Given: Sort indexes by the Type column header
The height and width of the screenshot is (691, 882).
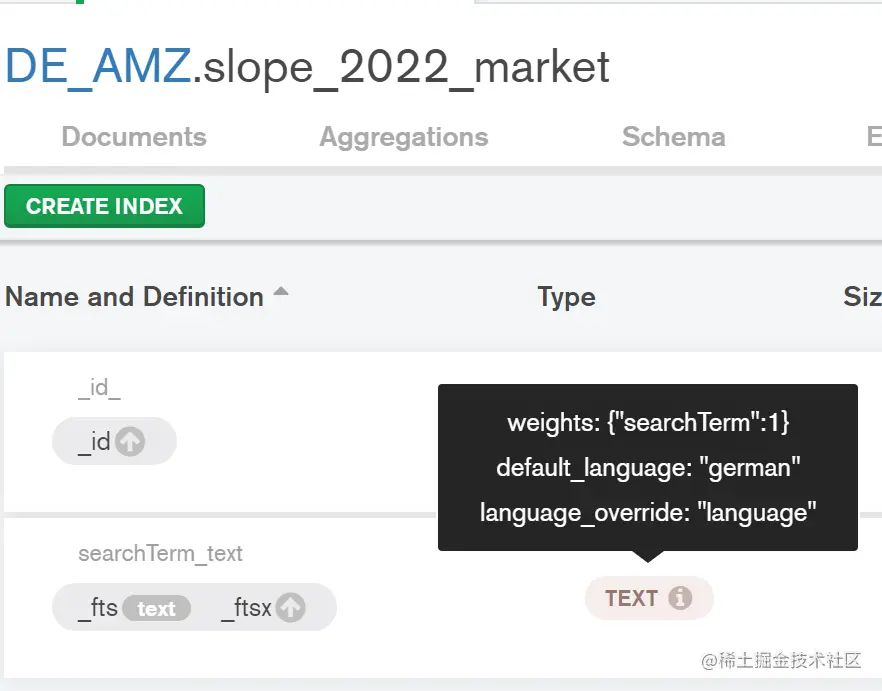Looking at the screenshot, I should pyautogui.click(x=566, y=297).
